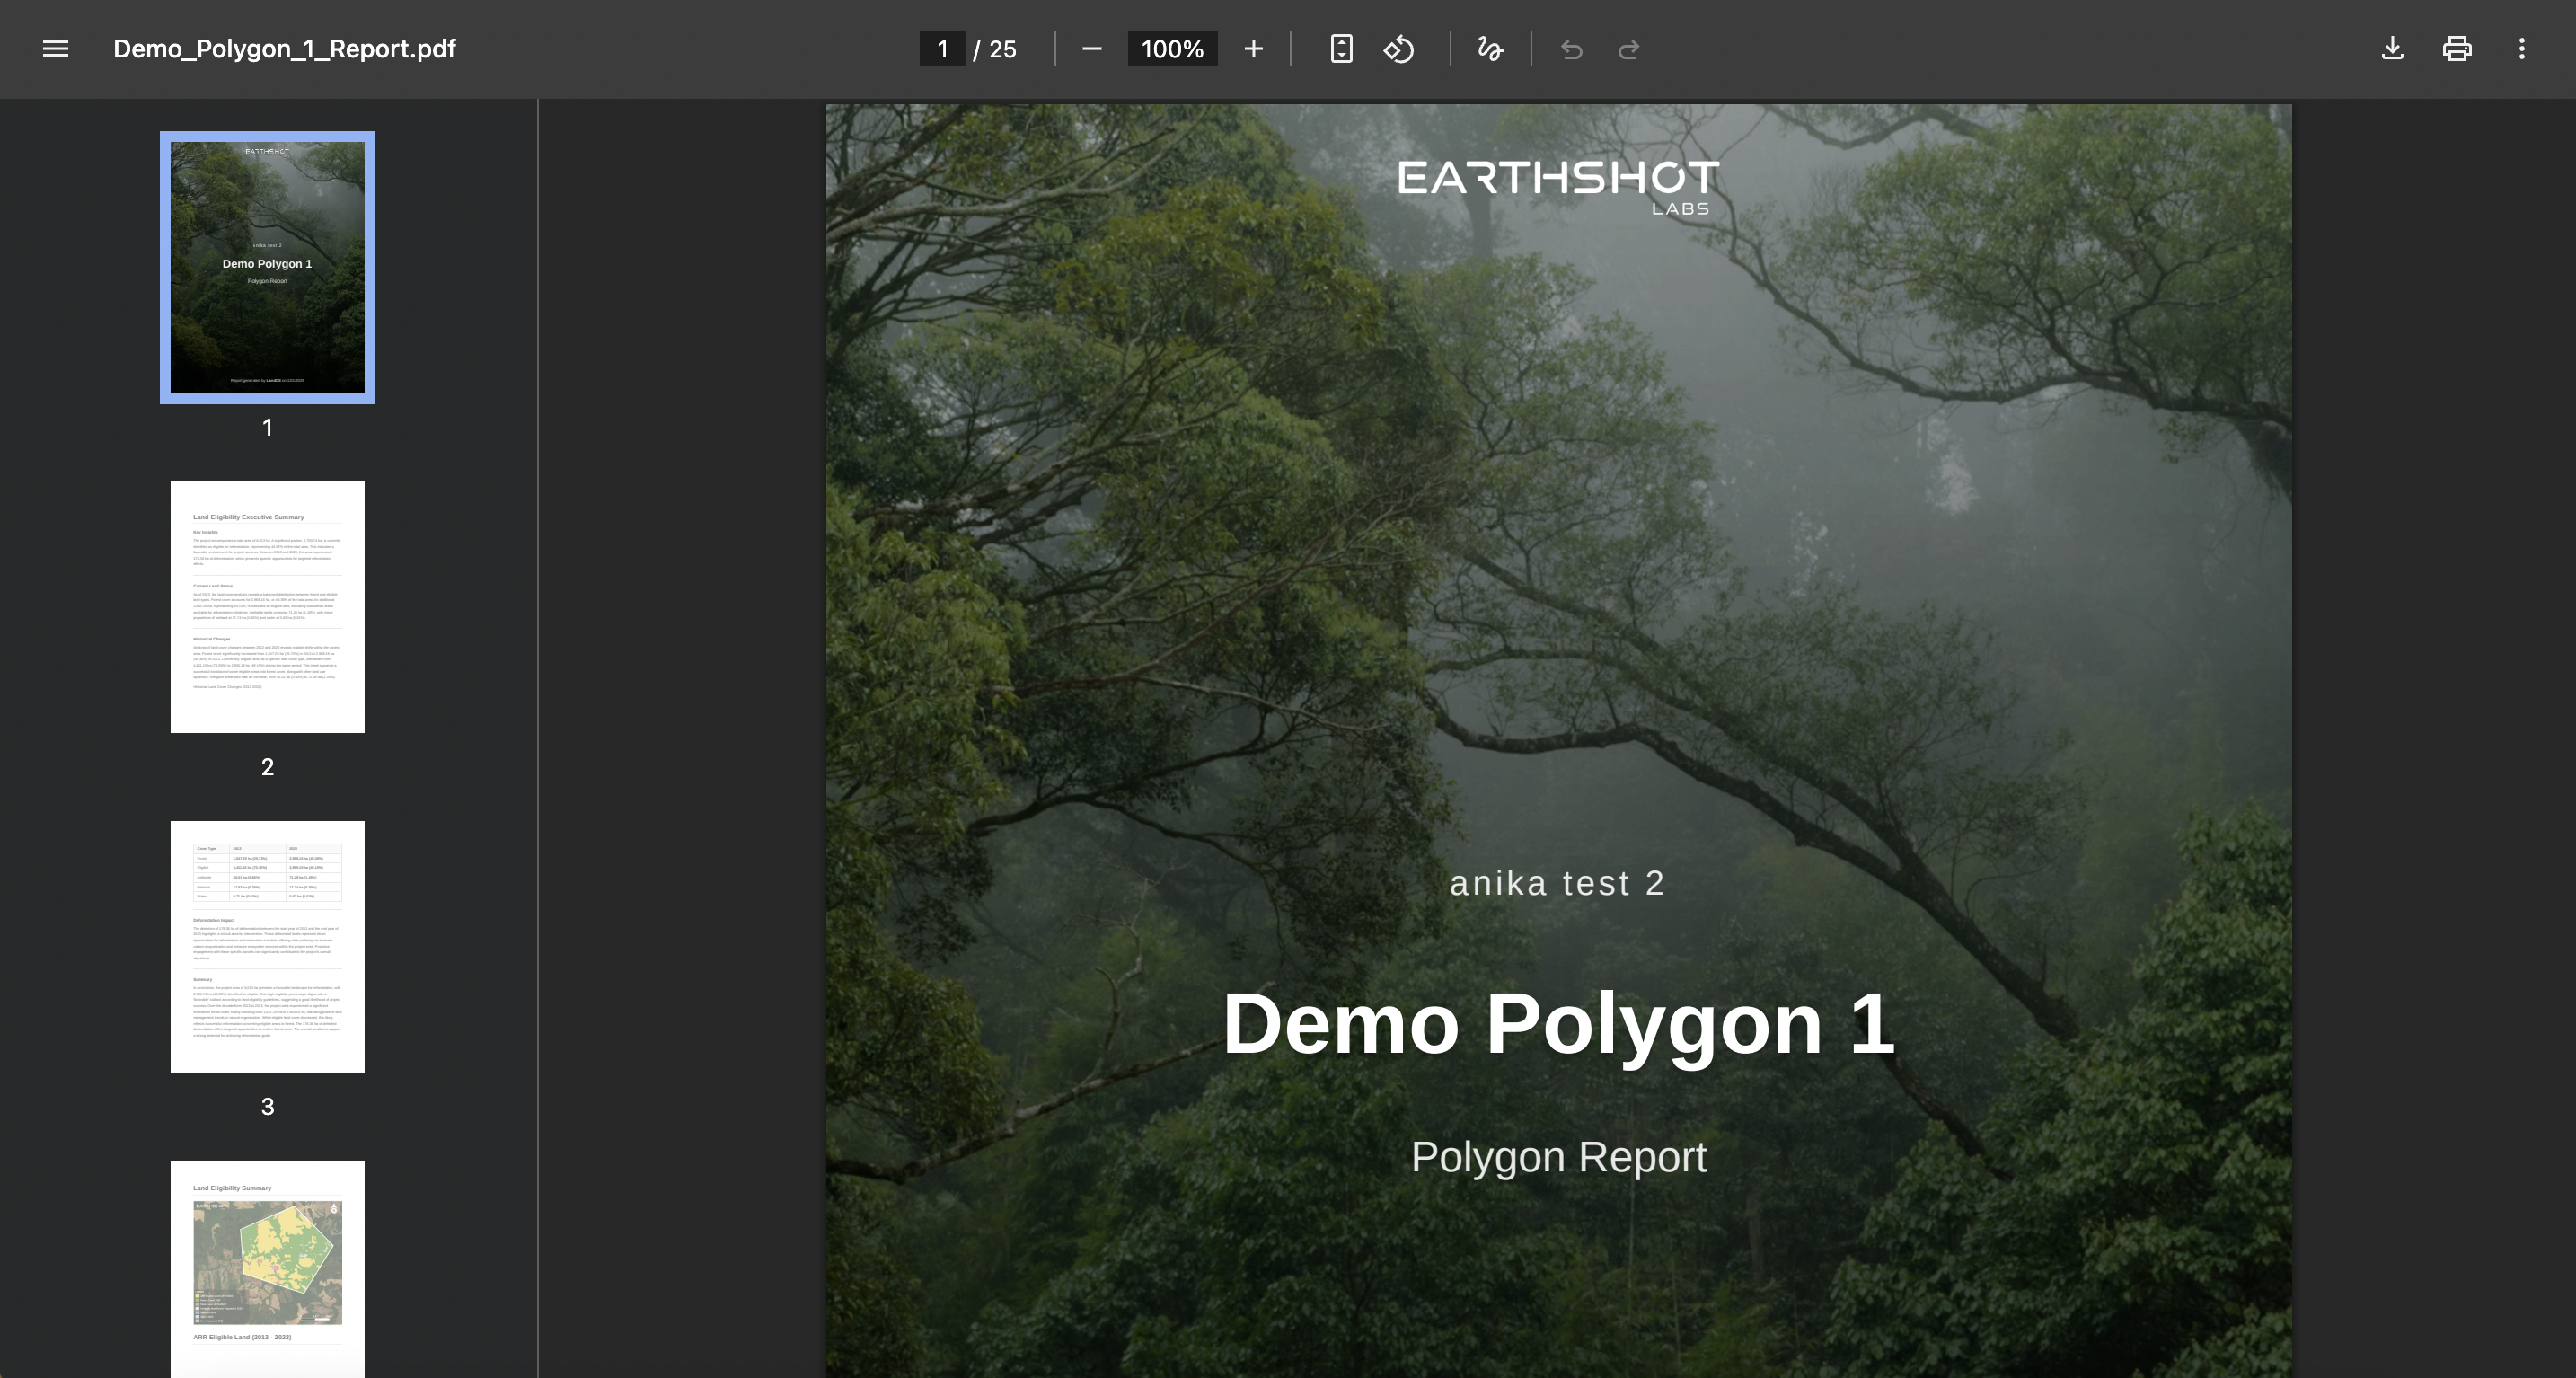Open Land Eligibility Summary page thumbnail

(x=267, y=1268)
